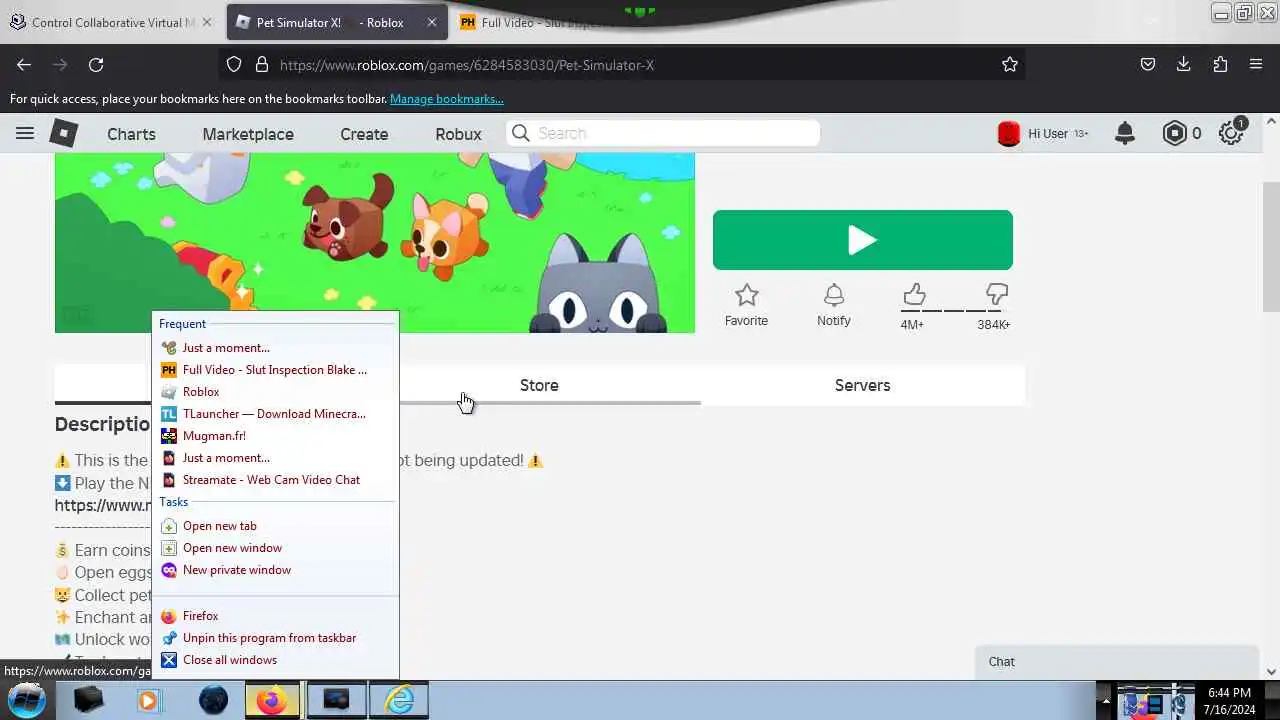Image resolution: width=1280 pixels, height=720 pixels.
Task: Open the Firefox application hamburger menu
Action: 1256,64
